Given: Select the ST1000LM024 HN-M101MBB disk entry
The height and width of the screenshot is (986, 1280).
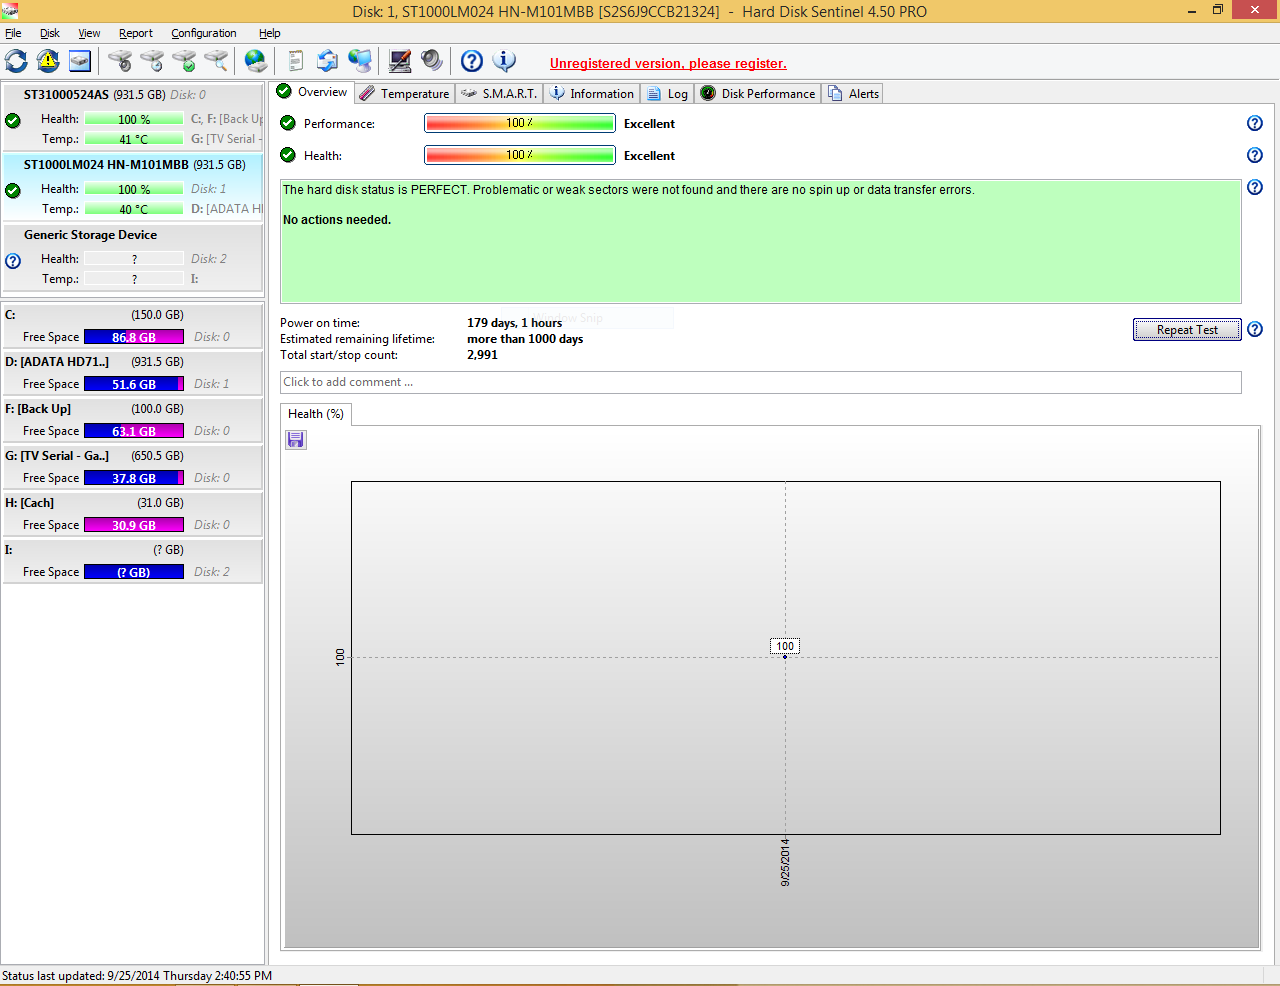Looking at the screenshot, I should pos(133,187).
